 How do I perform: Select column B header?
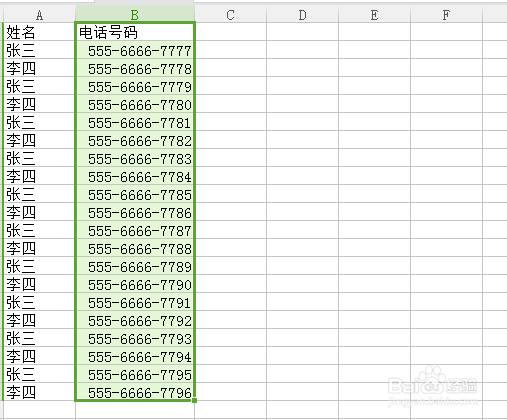(135, 15)
